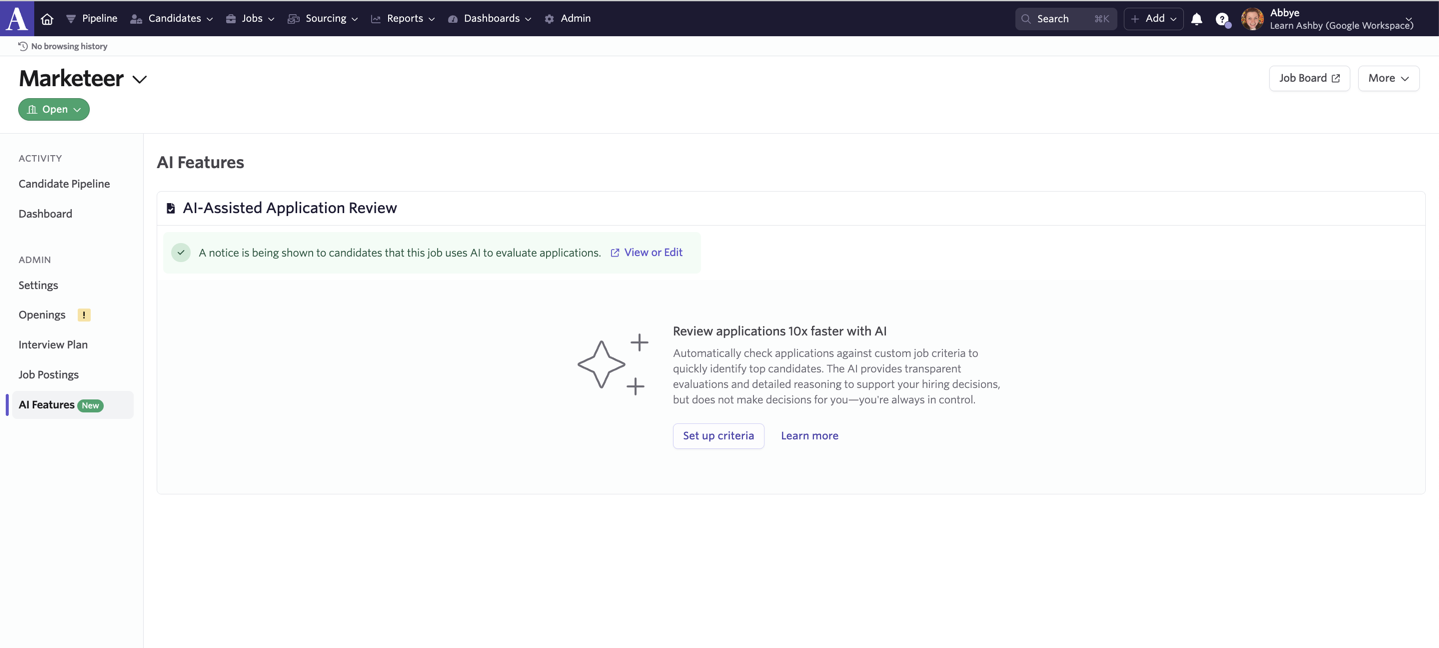Image resolution: width=1439 pixels, height=648 pixels.
Task: Open the Candidates menu
Action: (172, 19)
